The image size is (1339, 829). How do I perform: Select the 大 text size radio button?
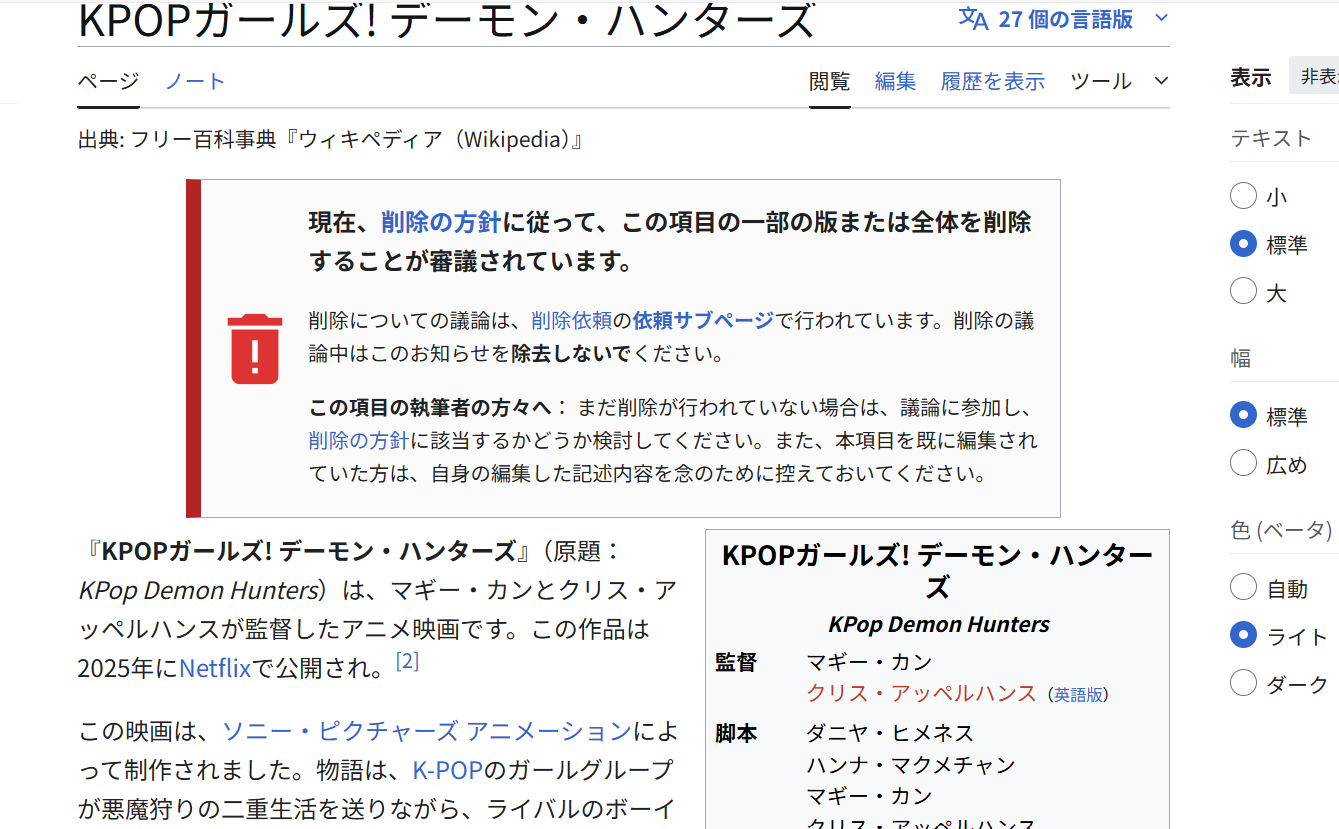[x=1243, y=292]
